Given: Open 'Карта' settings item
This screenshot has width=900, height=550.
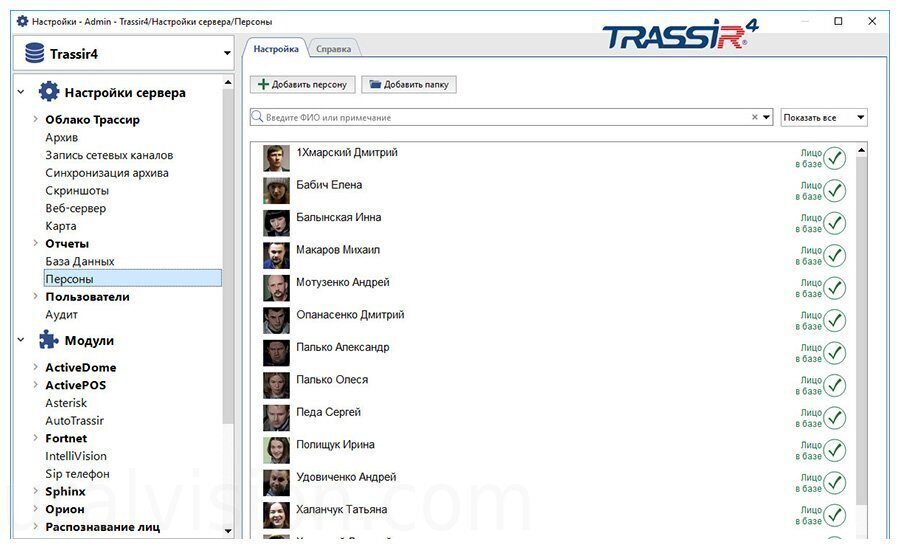Looking at the screenshot, I should coord(61,226).
